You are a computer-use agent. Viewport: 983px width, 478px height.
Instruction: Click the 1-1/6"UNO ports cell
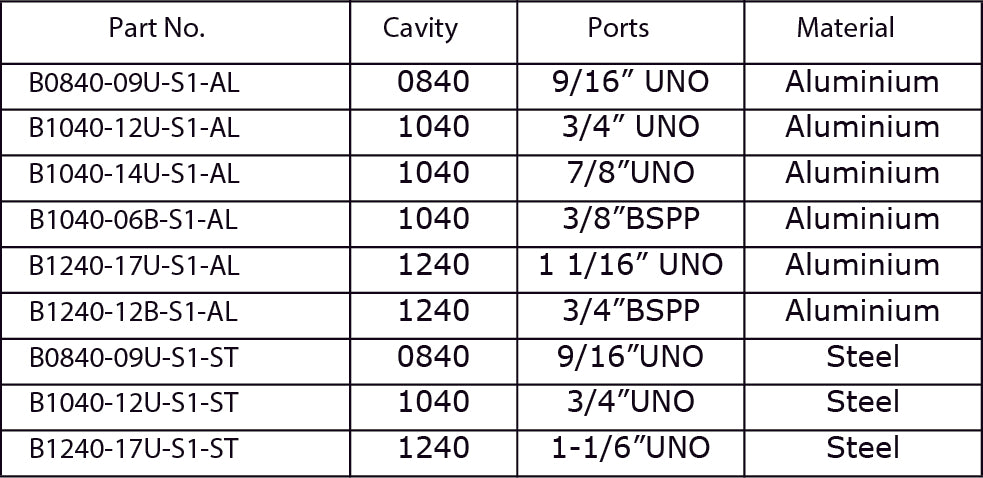coord(630,447)
